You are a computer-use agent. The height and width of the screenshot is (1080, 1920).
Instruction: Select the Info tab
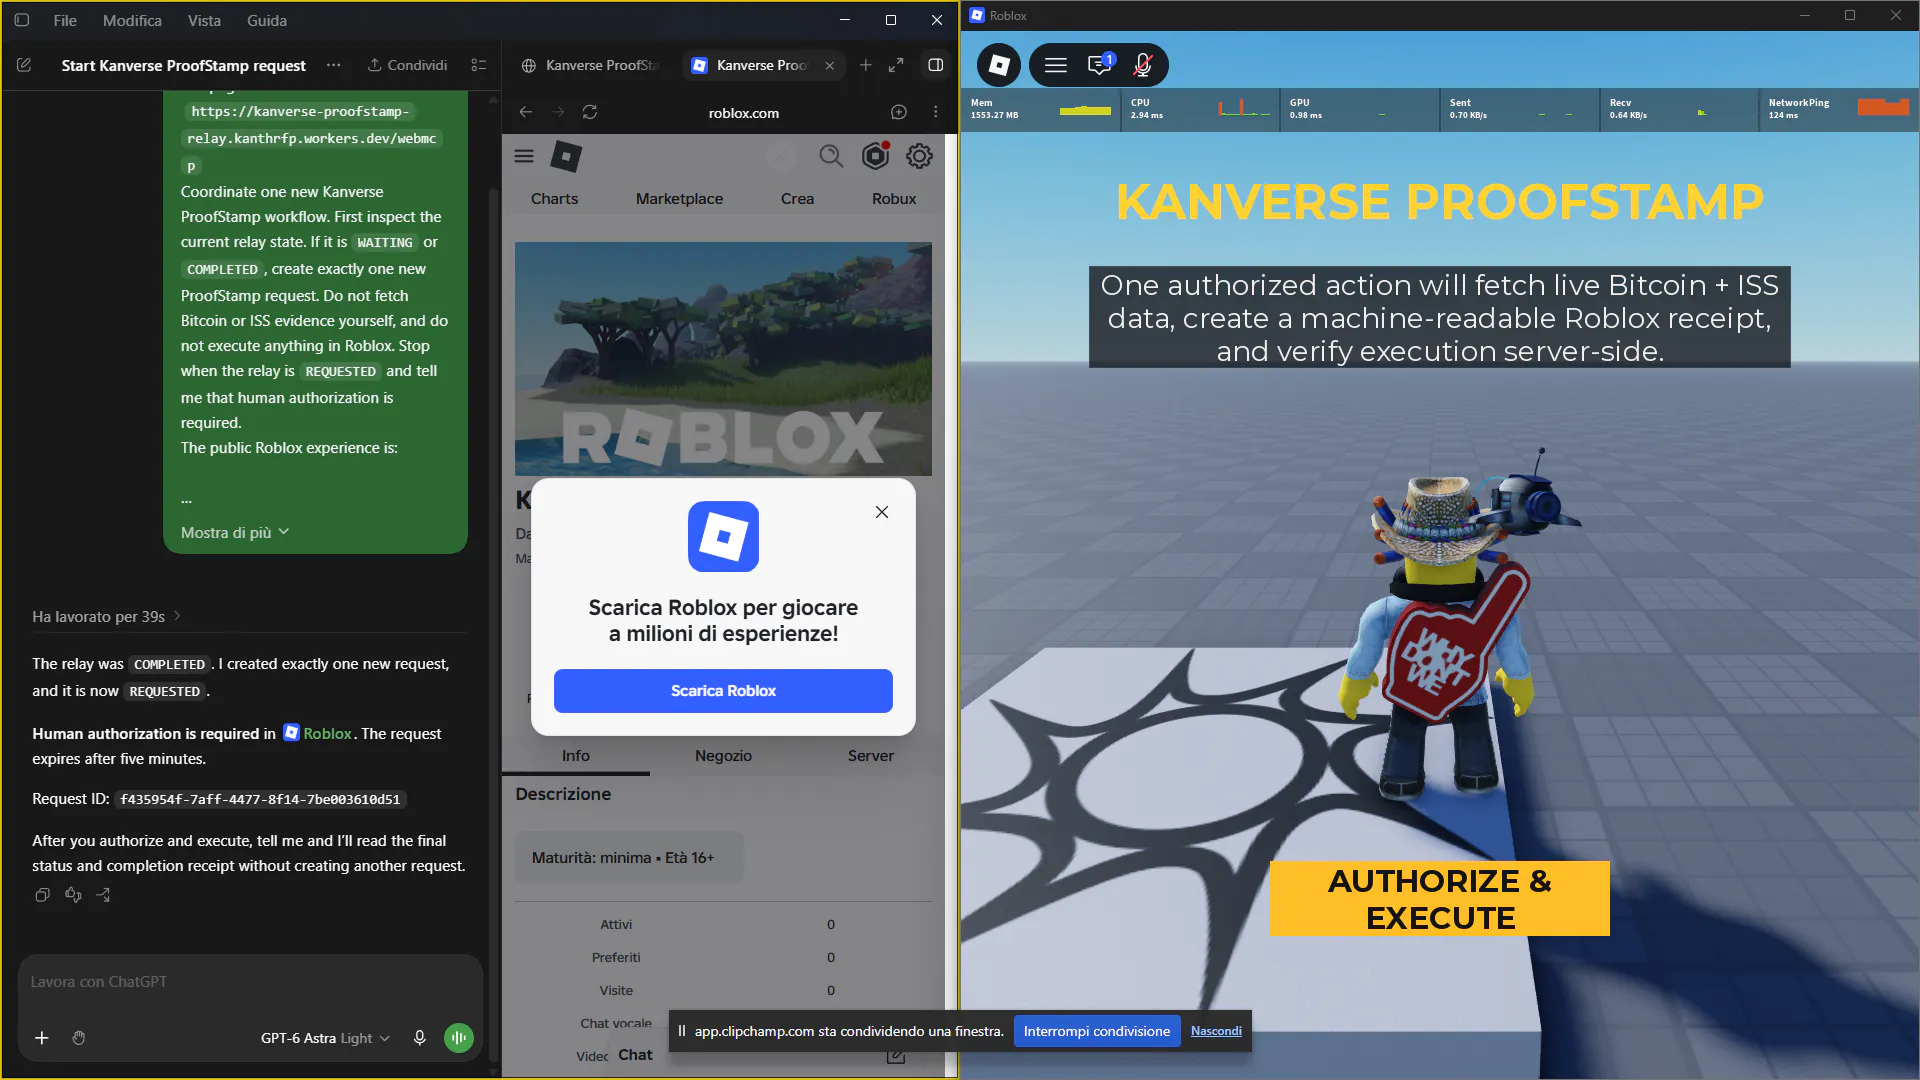(576, 756)
